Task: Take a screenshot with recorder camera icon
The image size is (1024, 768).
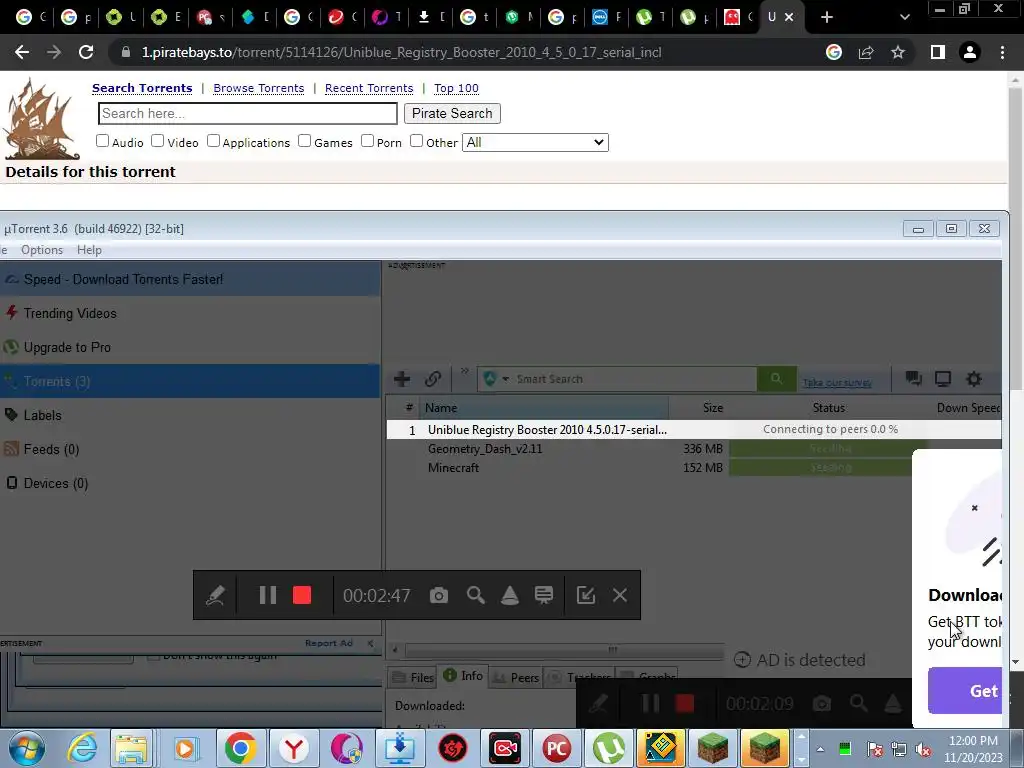Action: tap(439, 595)
